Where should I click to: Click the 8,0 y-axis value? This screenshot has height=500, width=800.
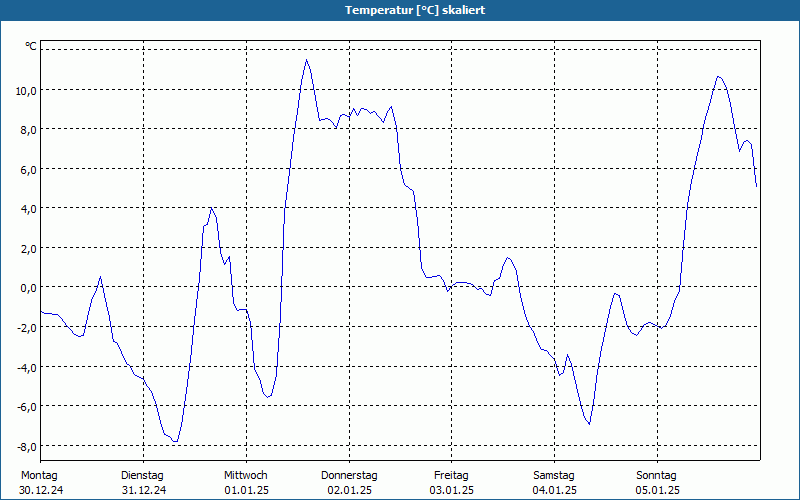(28, 130)
